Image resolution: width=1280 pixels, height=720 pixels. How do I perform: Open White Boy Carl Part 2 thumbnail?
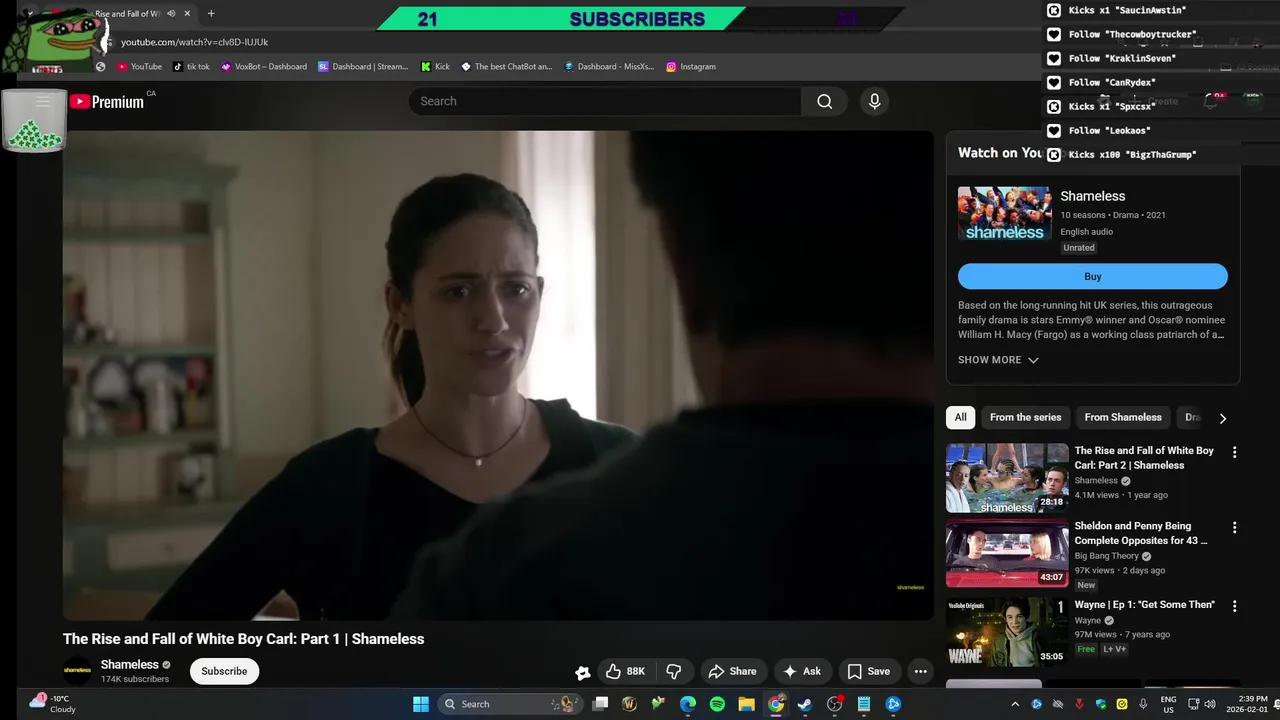point(1007,478)
